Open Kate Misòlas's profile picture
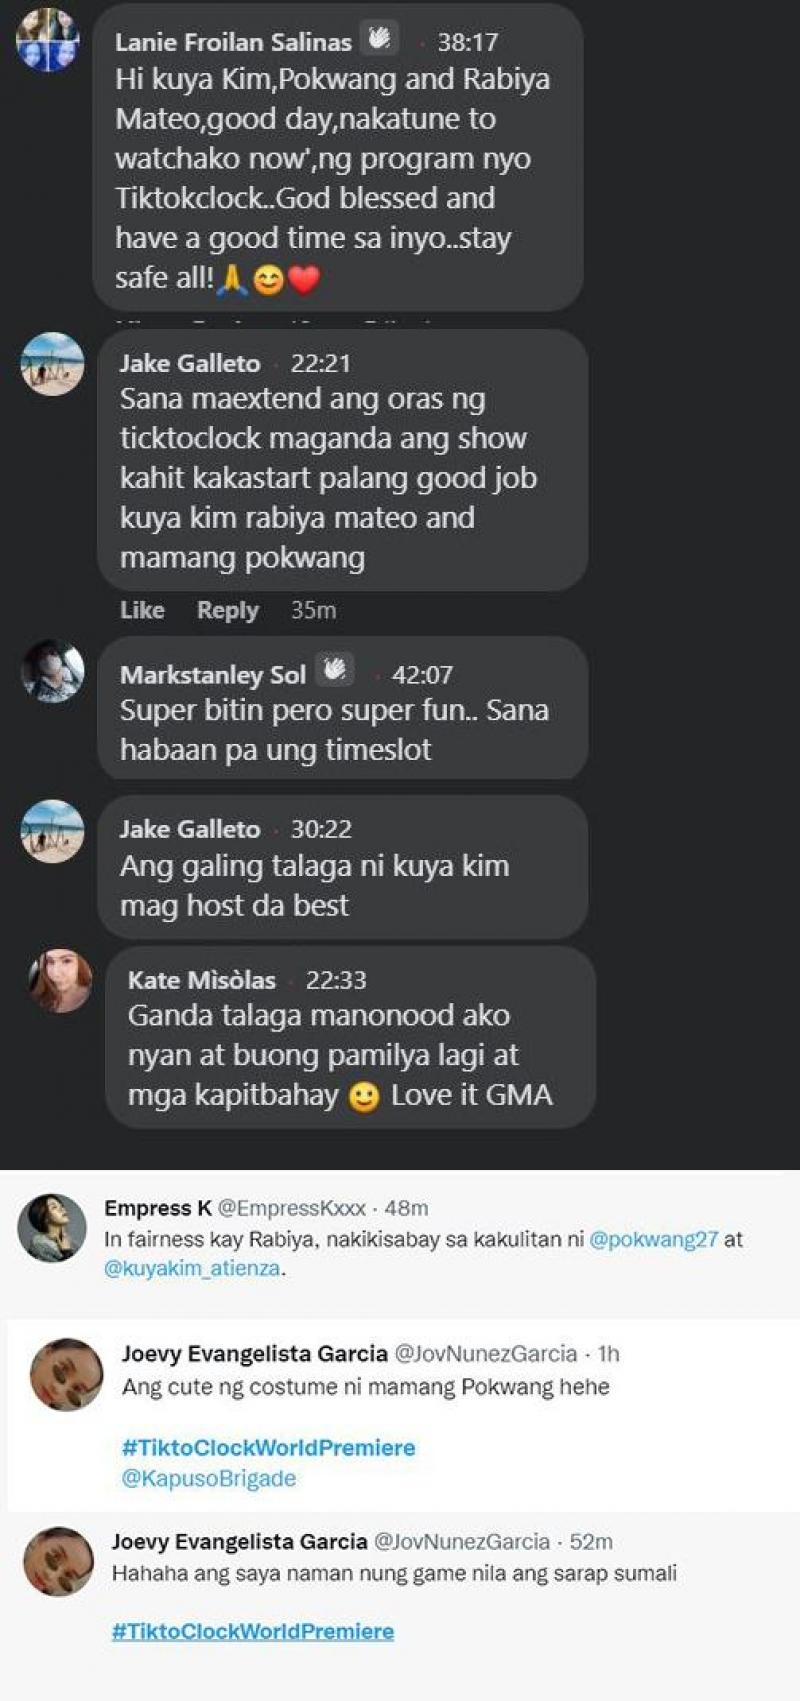 (x=61, y=980)
